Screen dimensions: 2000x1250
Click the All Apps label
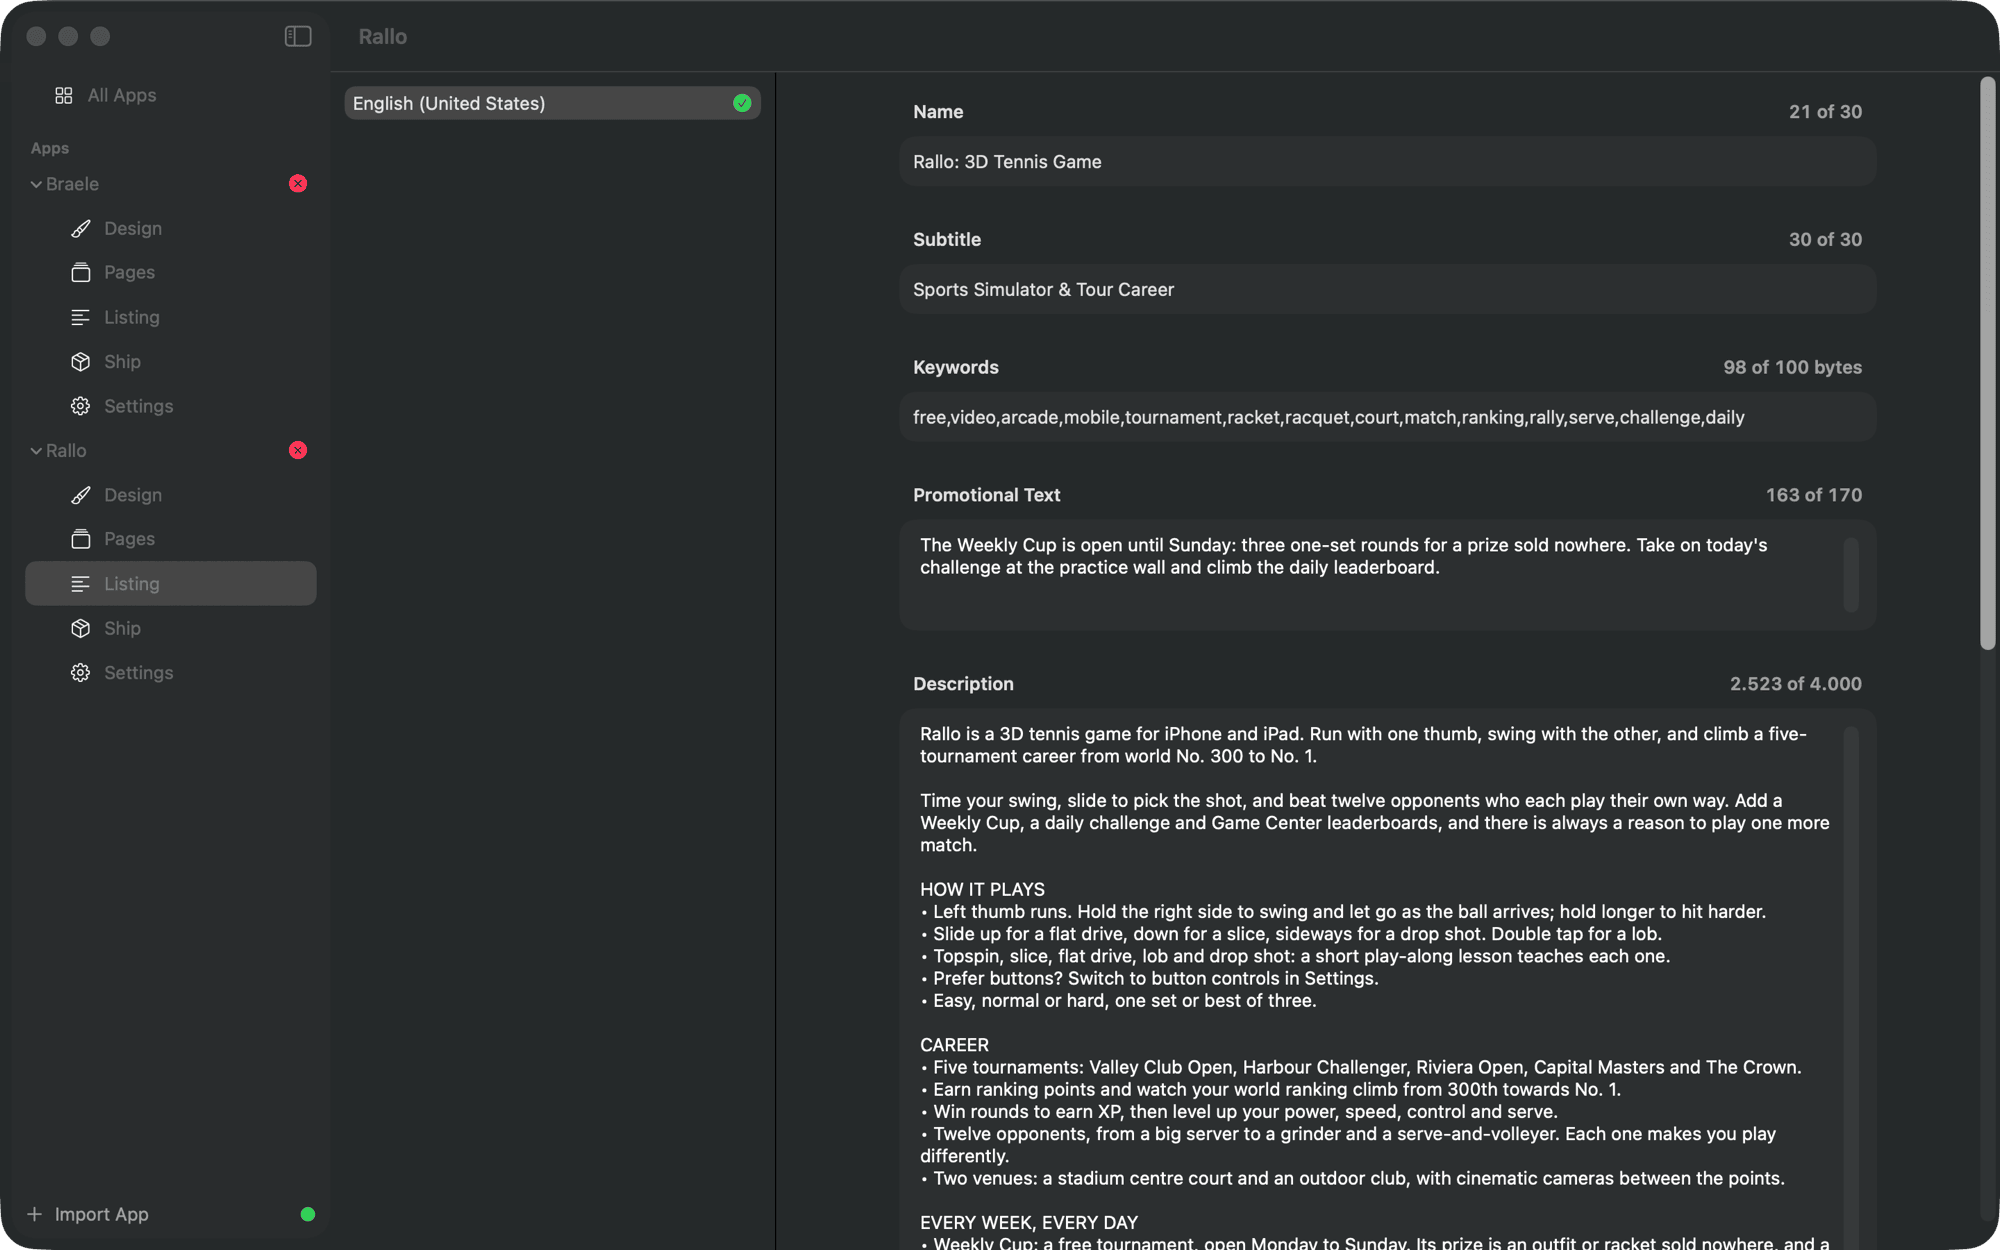pos(122,95)
